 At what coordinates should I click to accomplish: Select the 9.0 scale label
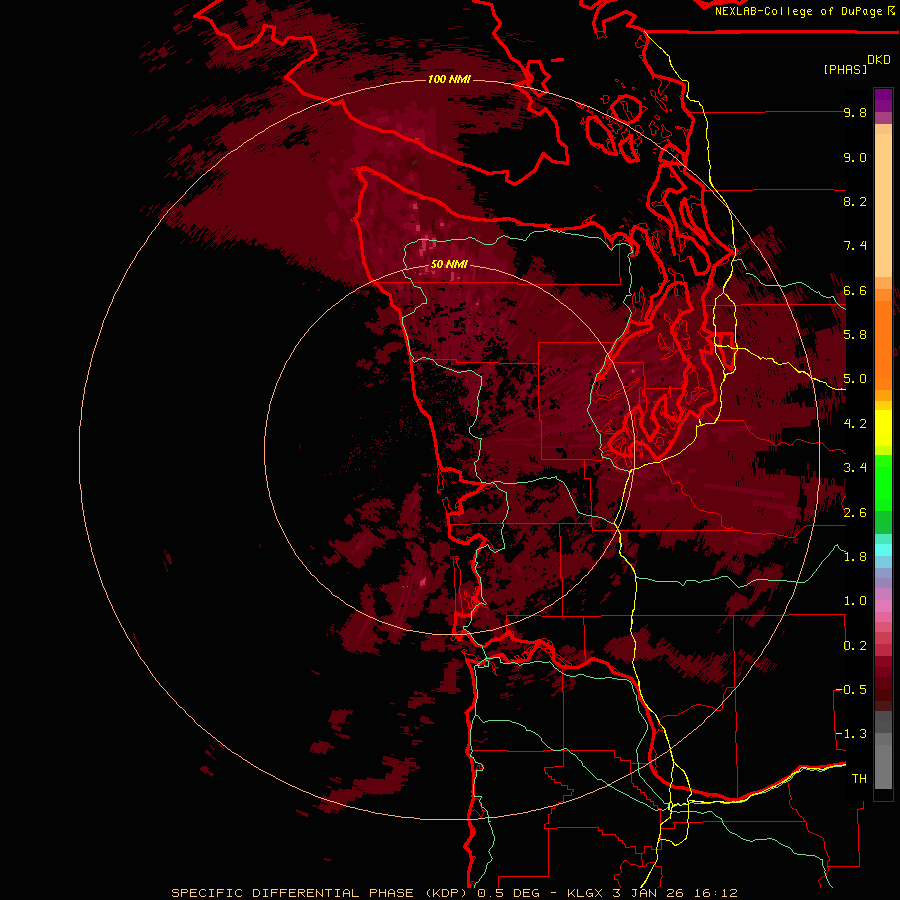pyautogui.click(x=855, y=157)
